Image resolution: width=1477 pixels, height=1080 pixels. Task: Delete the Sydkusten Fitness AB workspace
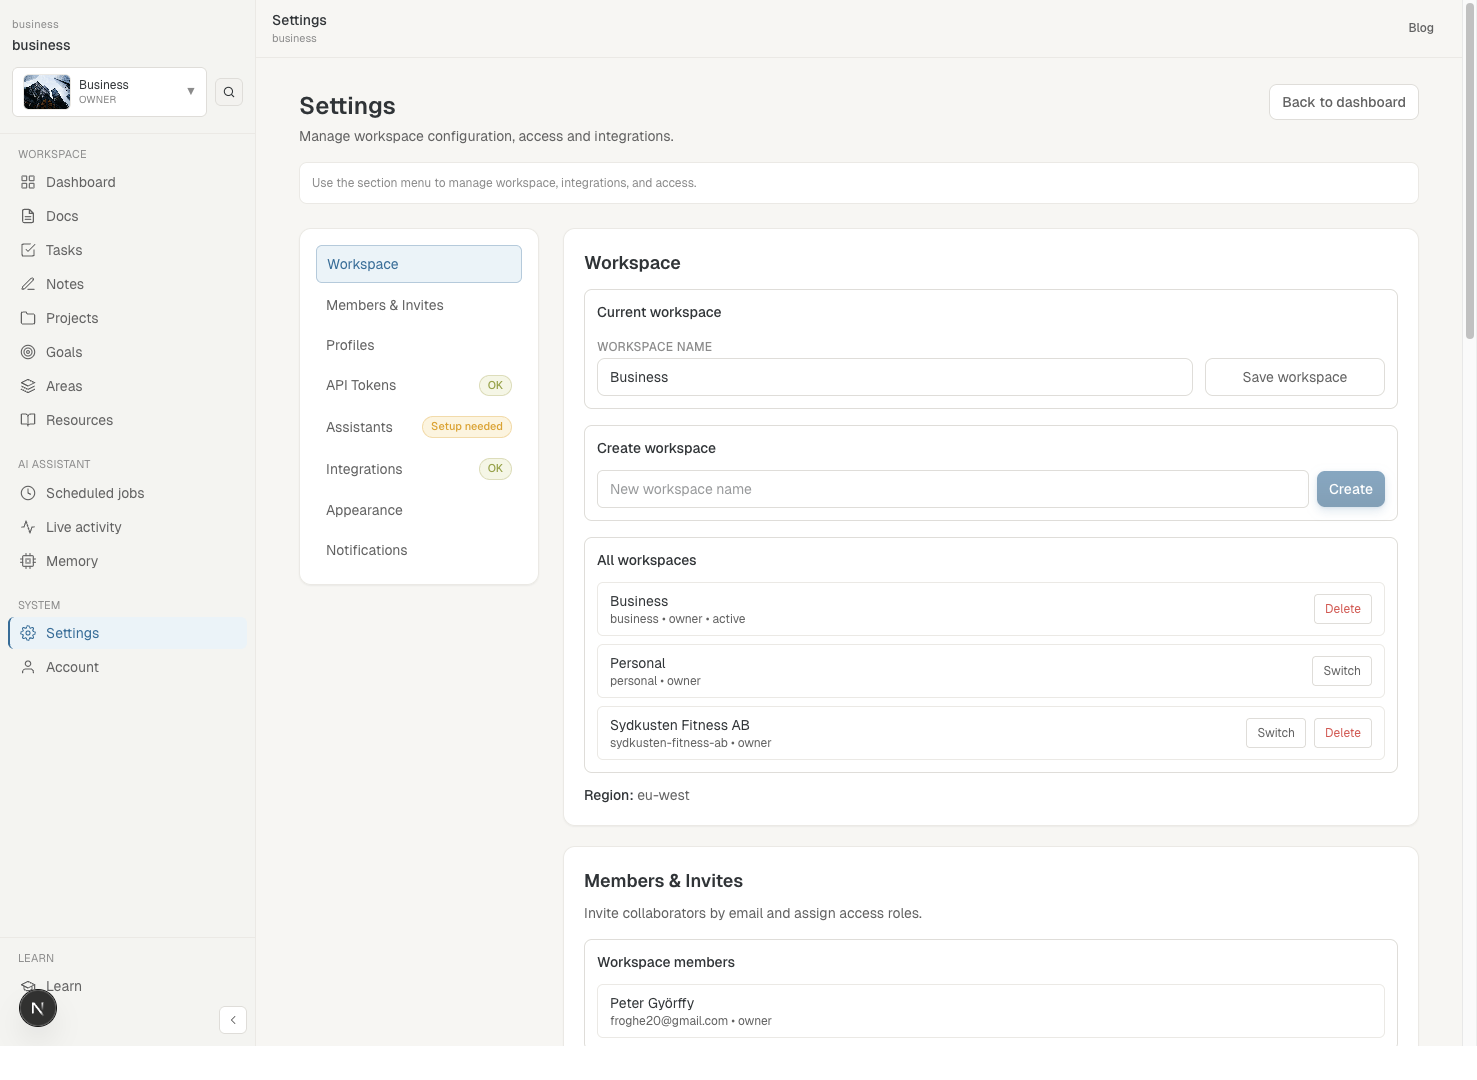(x=1342, y=732)
